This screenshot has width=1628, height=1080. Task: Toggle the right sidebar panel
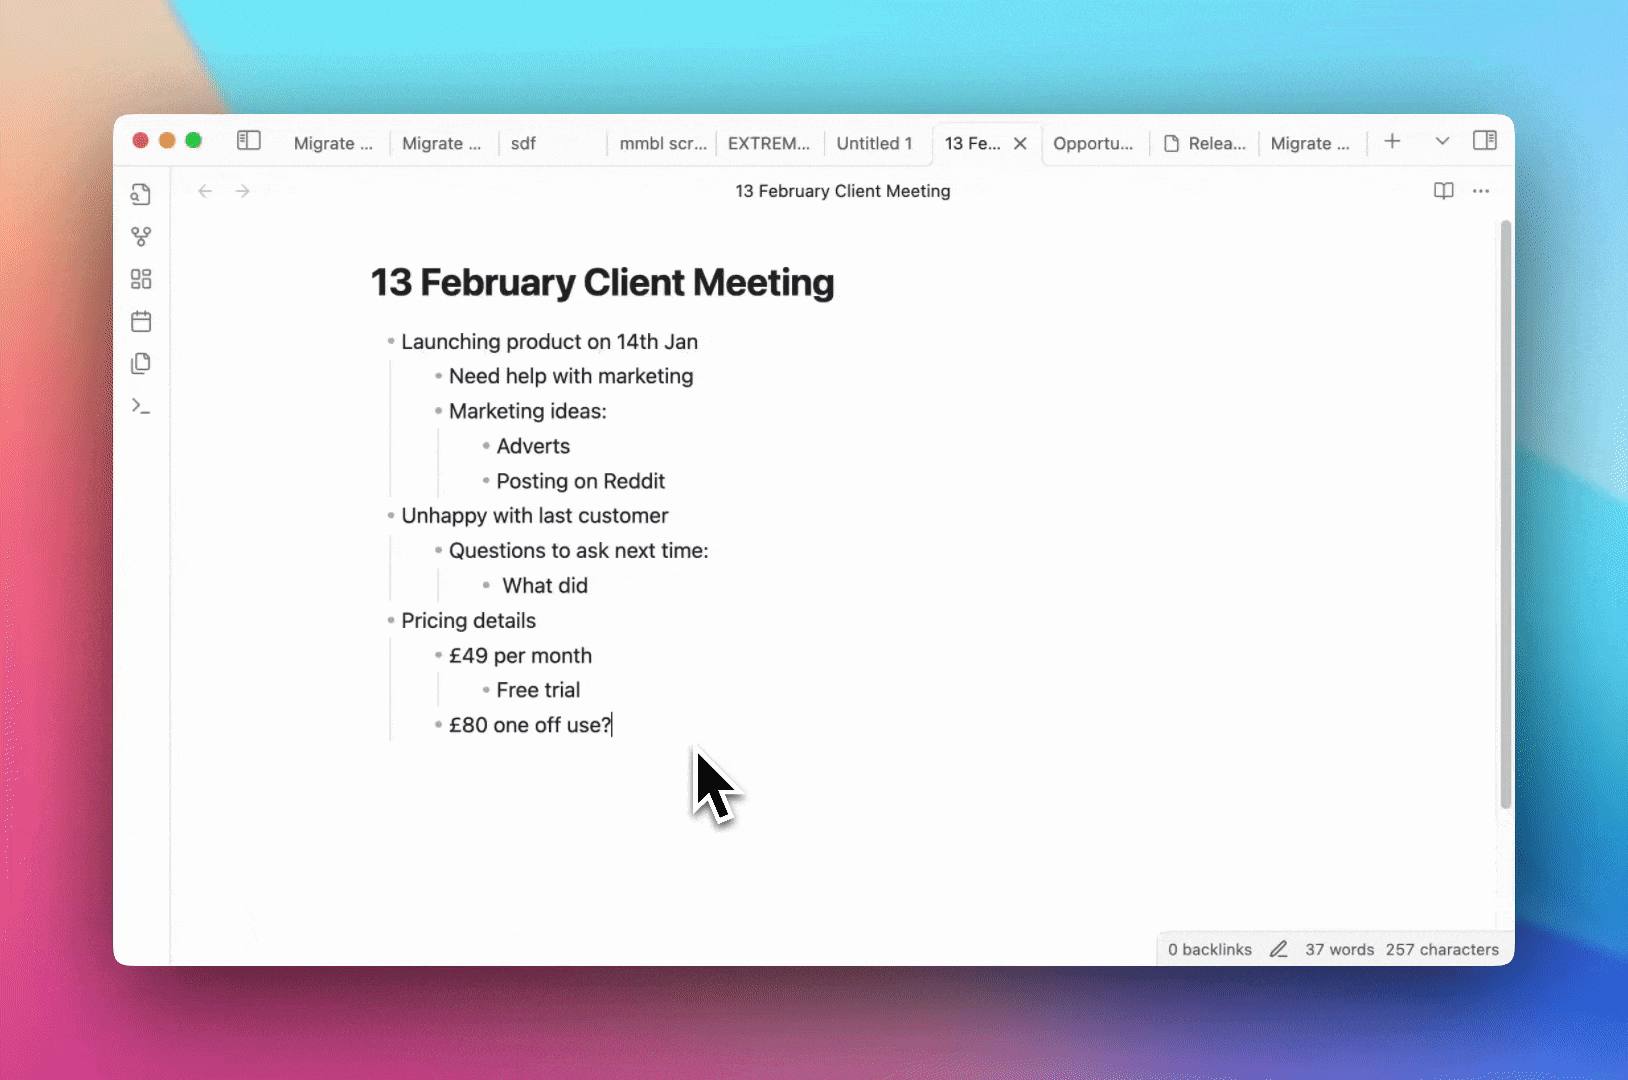[1485, 141]
